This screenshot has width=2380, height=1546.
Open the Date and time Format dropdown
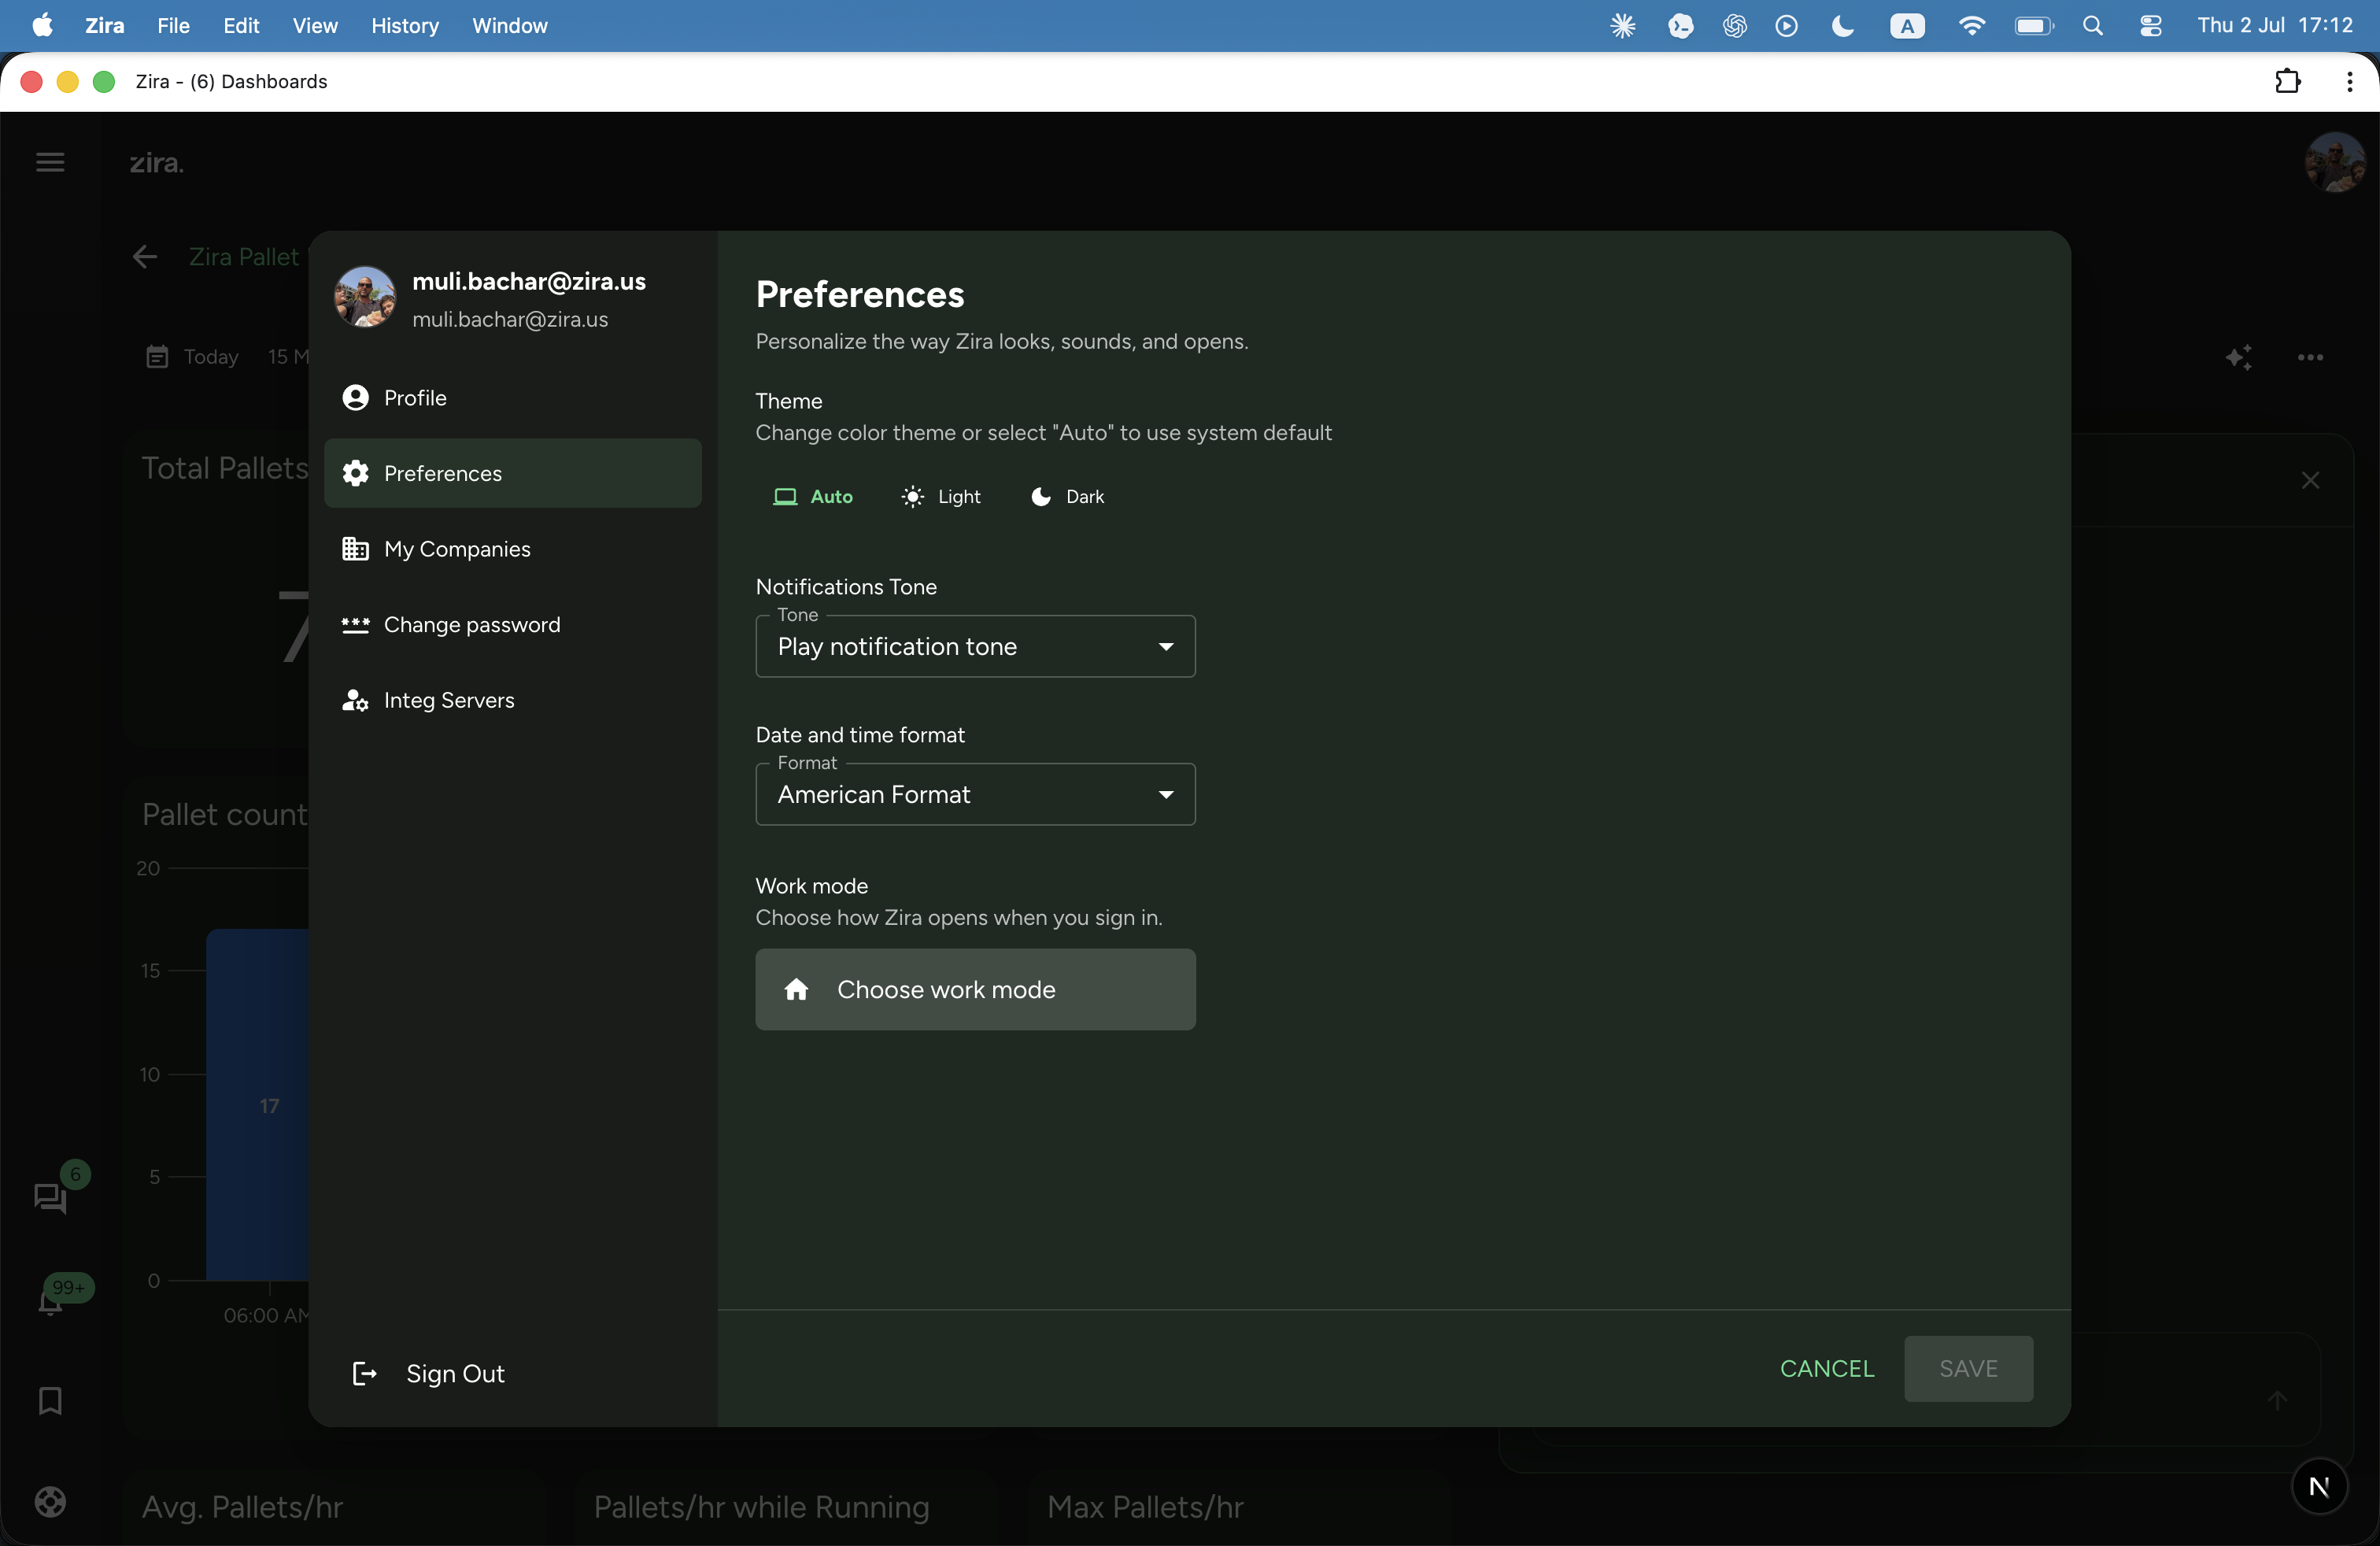click(x=975, y=794)
